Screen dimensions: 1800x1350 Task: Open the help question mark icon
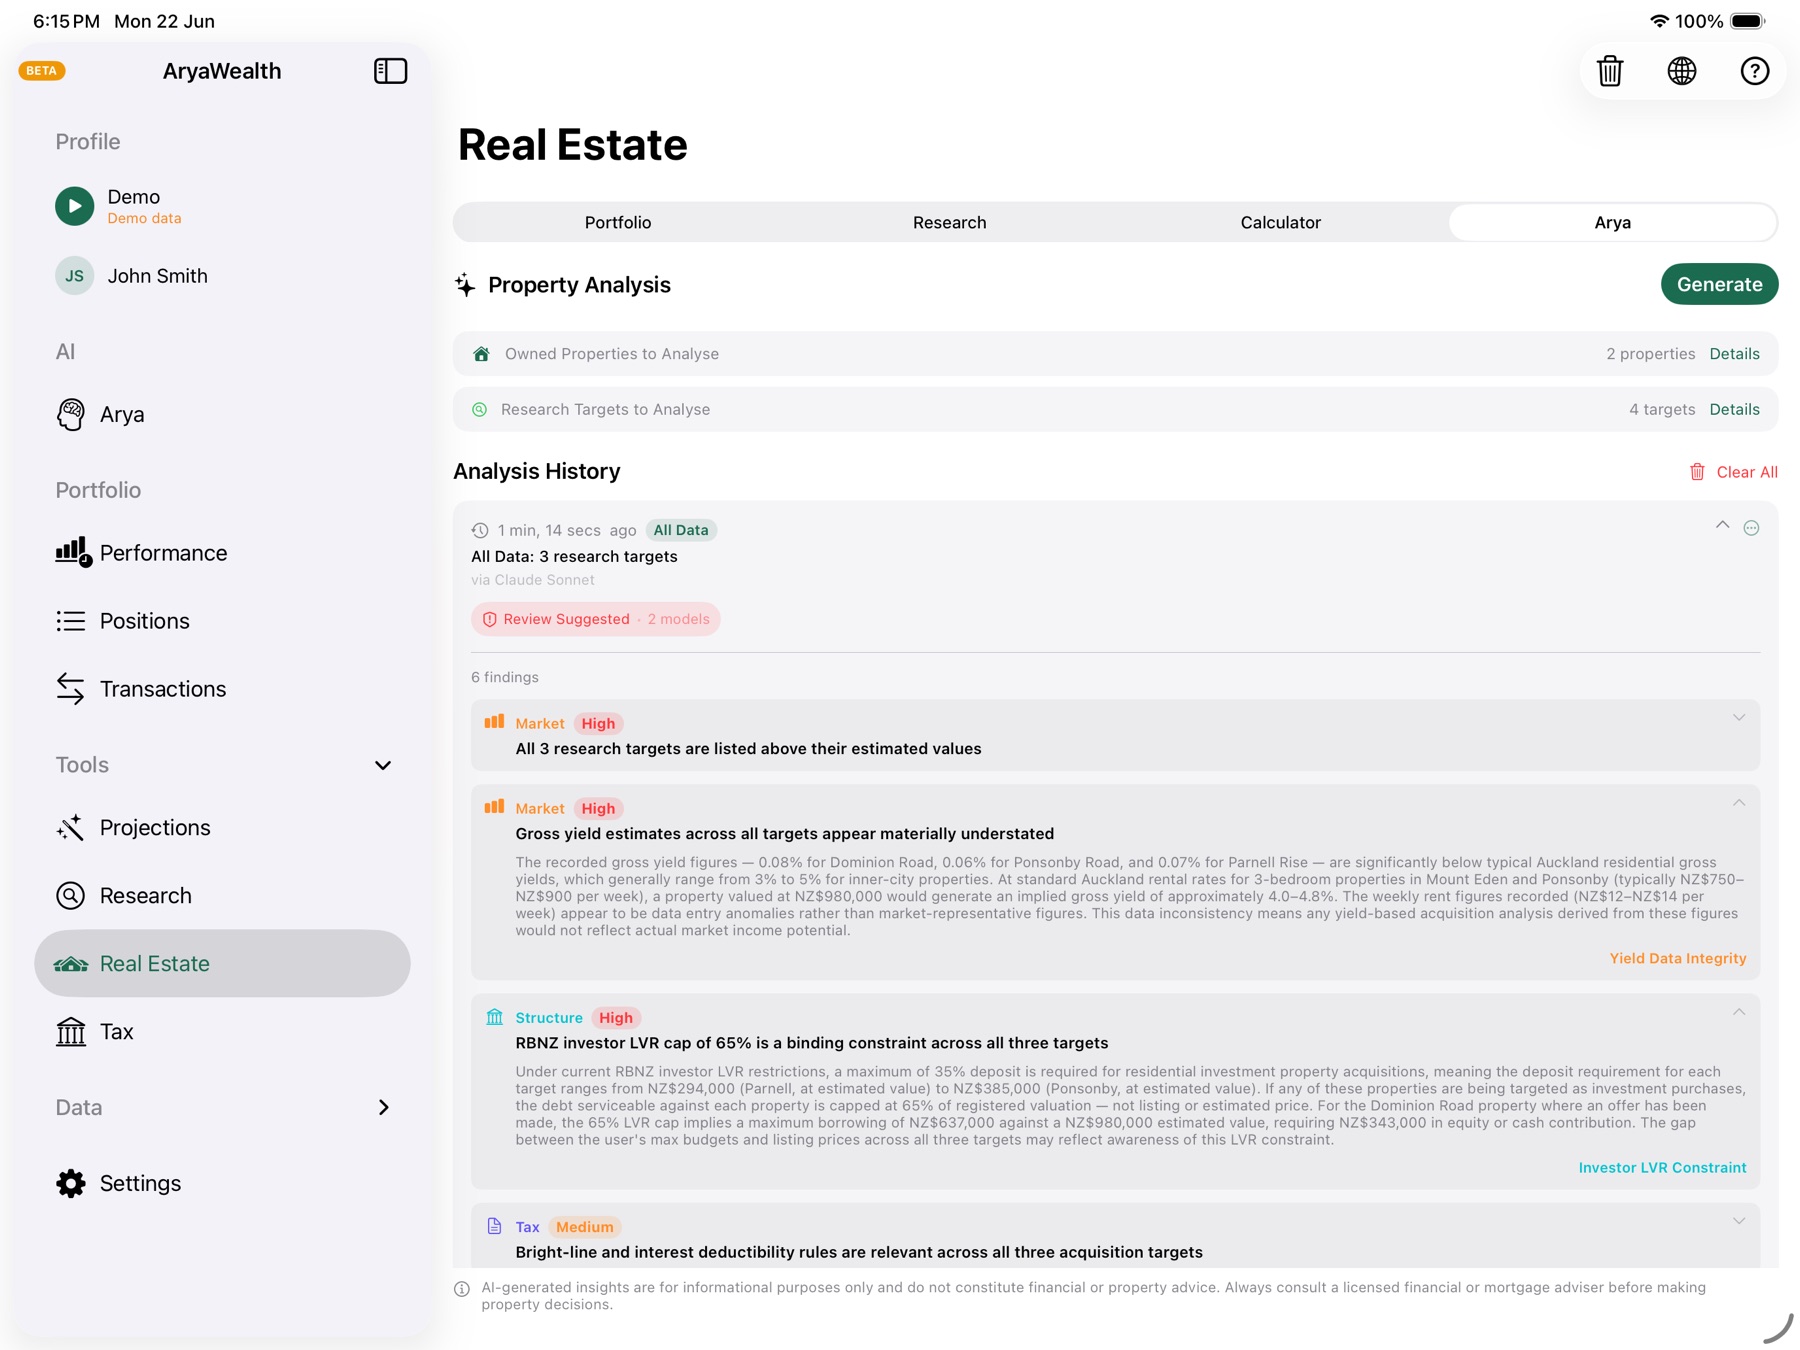(x=1754, y=71)
